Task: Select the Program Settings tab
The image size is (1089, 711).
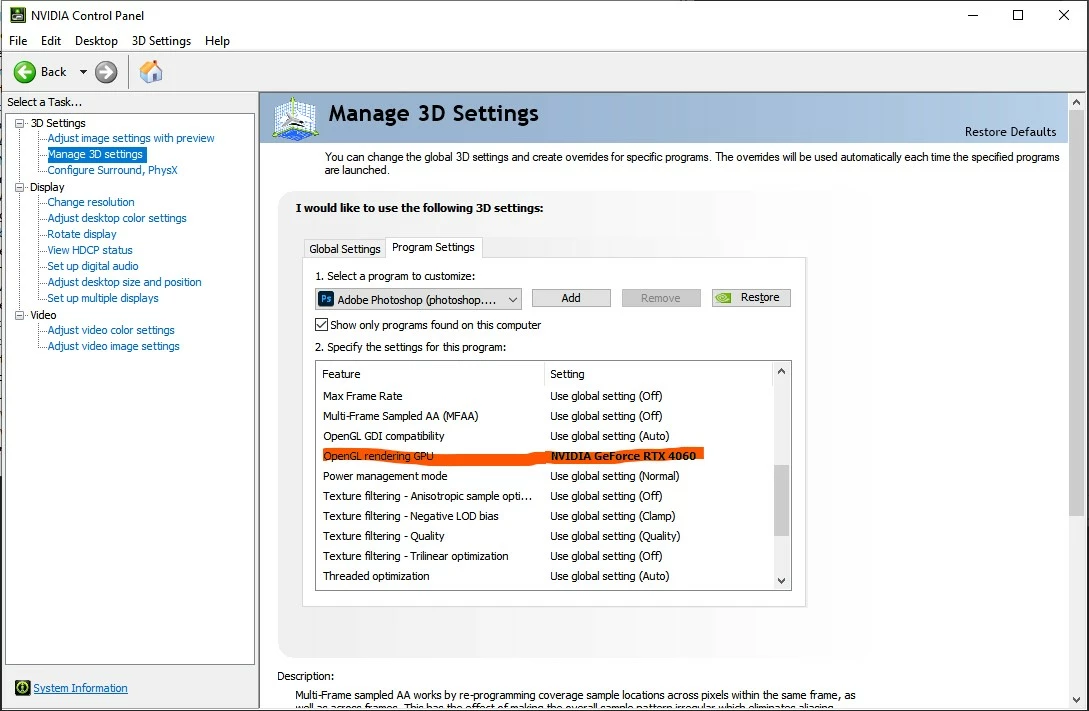Action: pos(433,247)
